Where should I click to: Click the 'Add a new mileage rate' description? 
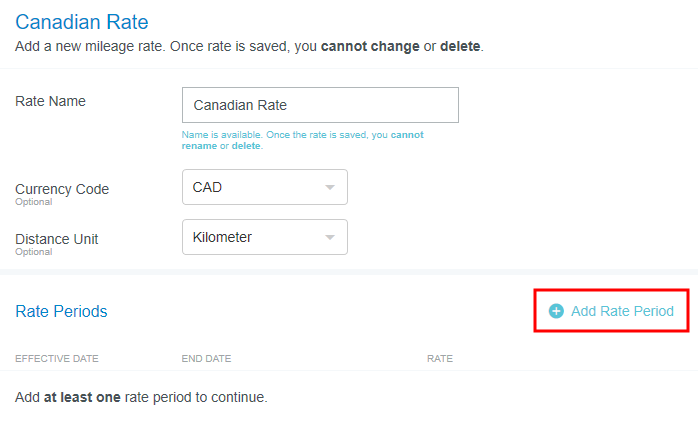[x=249, y=47]
